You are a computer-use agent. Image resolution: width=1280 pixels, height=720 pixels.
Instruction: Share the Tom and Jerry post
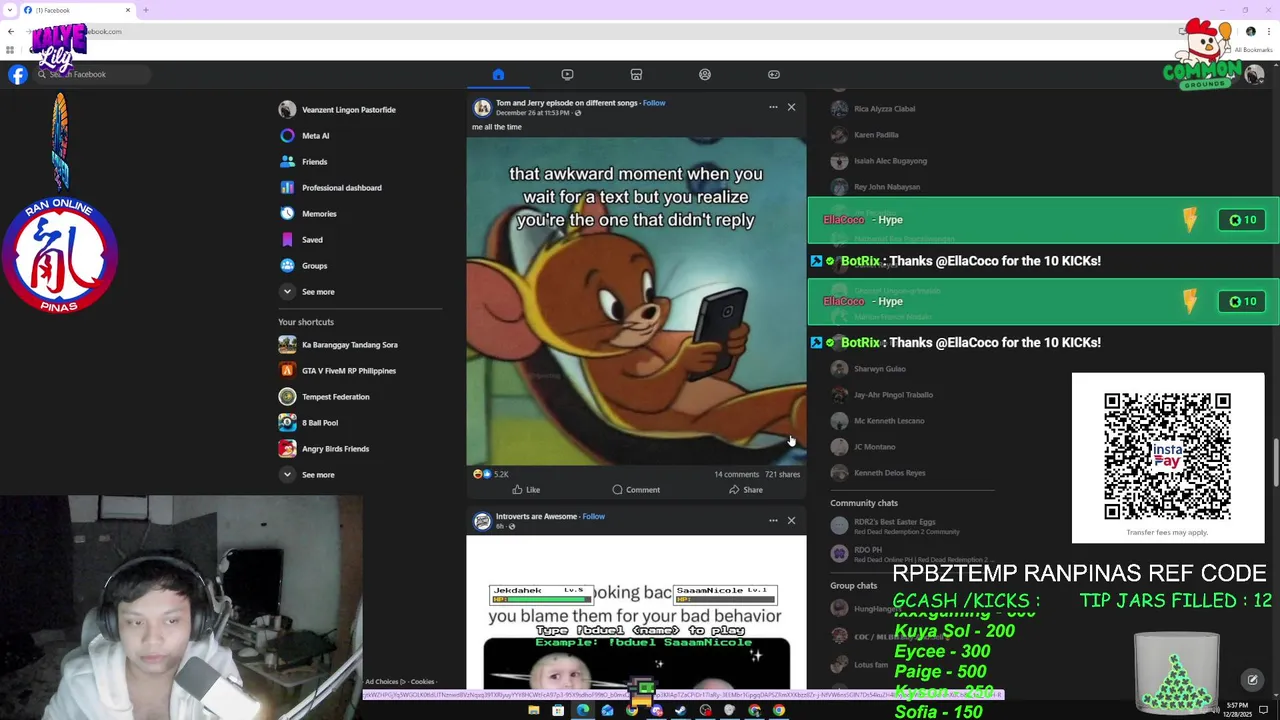[746, 490]
